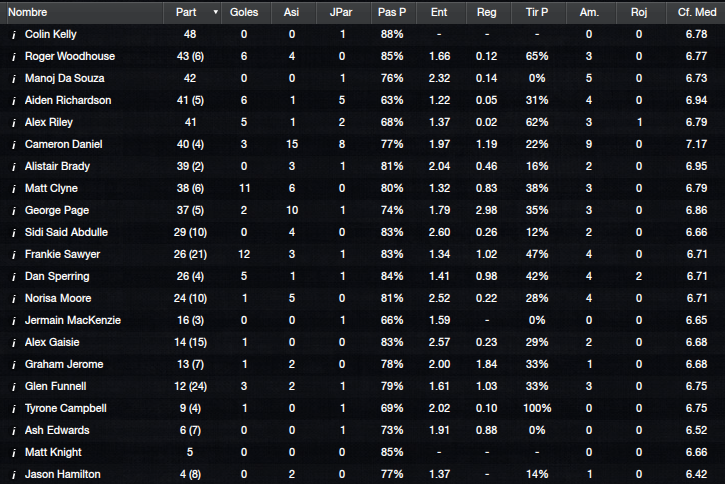The image size is (725, 484).
Task: Open info icon beside Colin Kelly
Action: coord(14,35)
